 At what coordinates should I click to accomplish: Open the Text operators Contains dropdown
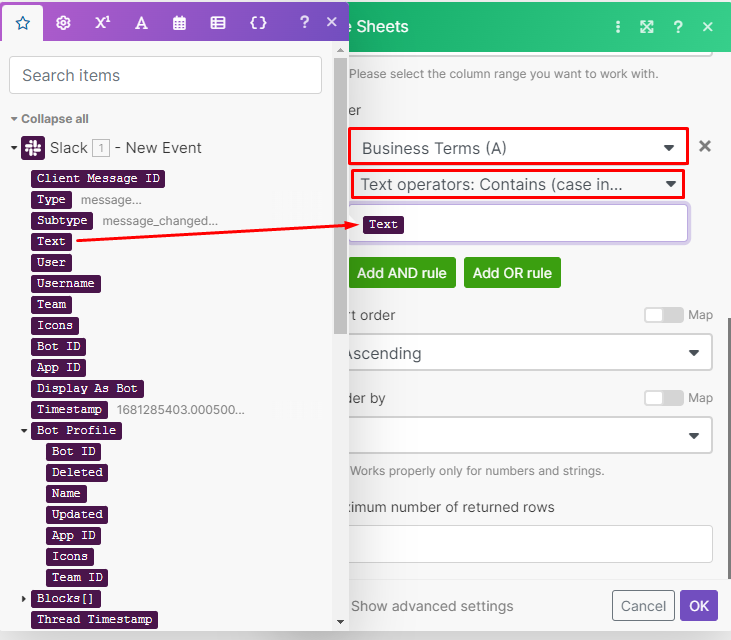(518, 184)
